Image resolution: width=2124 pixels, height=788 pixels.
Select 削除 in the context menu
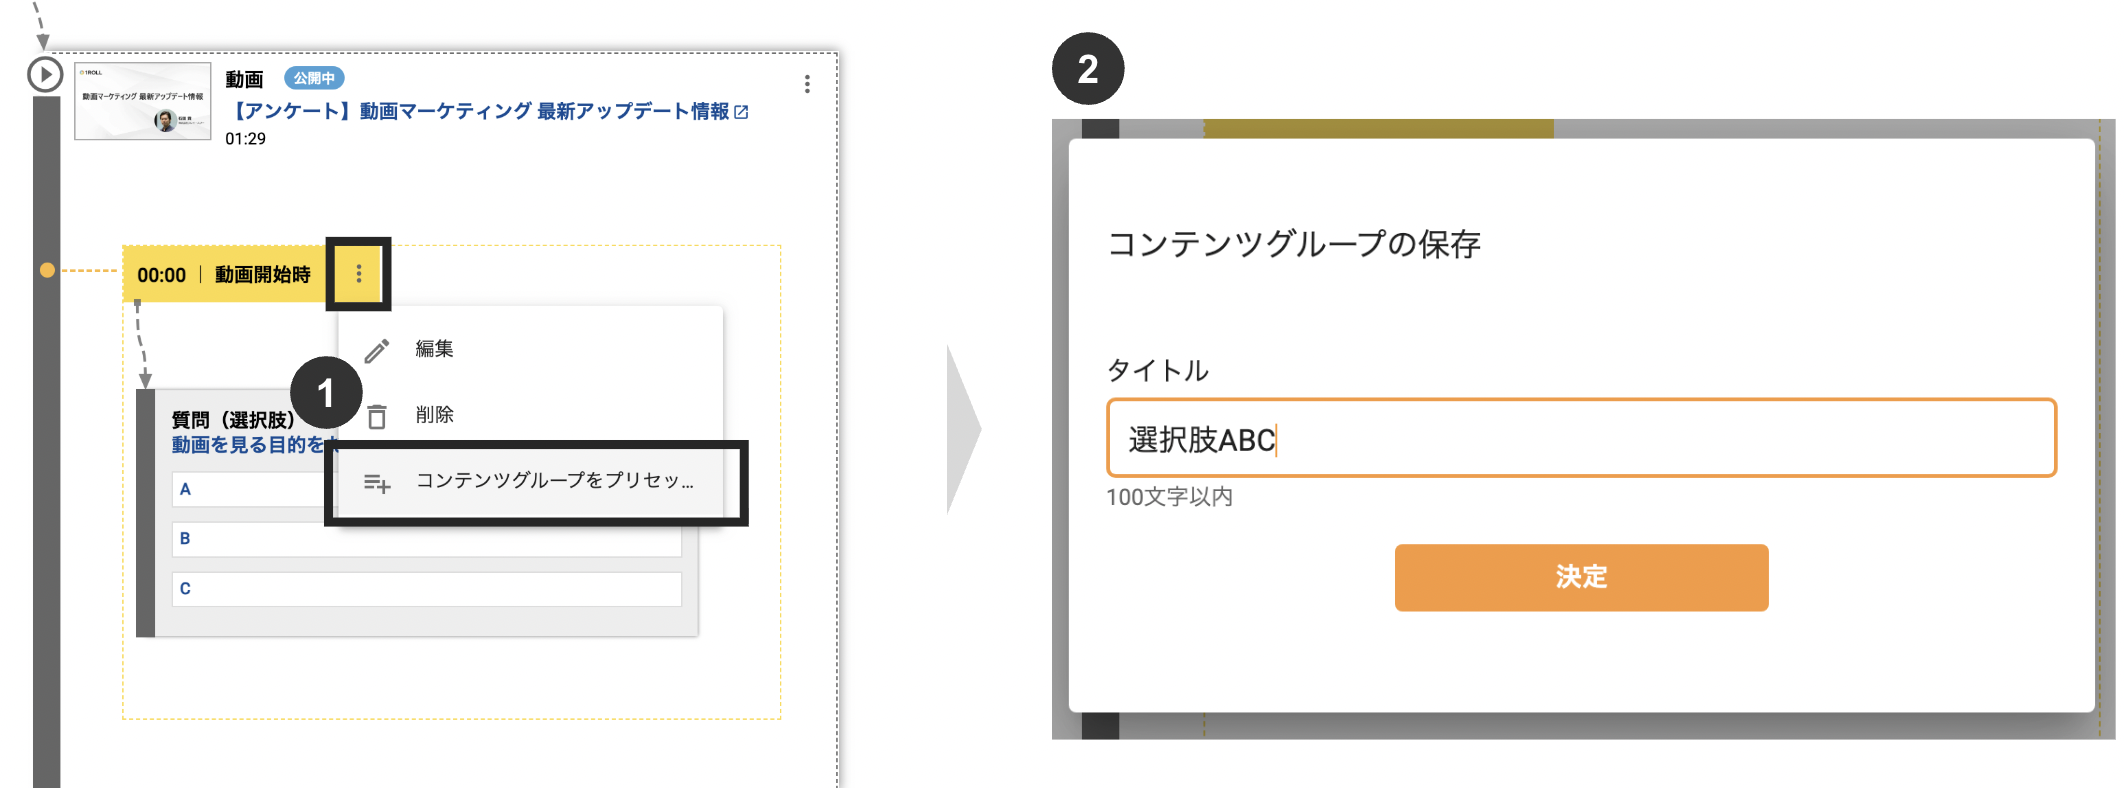coord(435,415)
